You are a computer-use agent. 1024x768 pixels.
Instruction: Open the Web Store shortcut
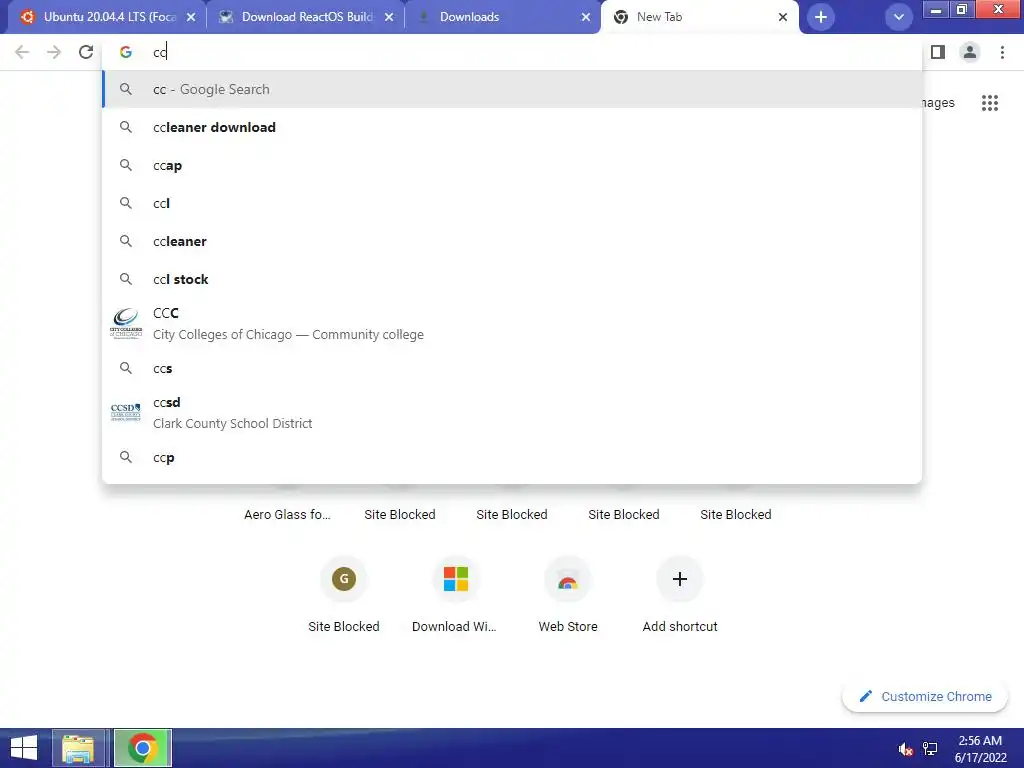coord(568,596)
